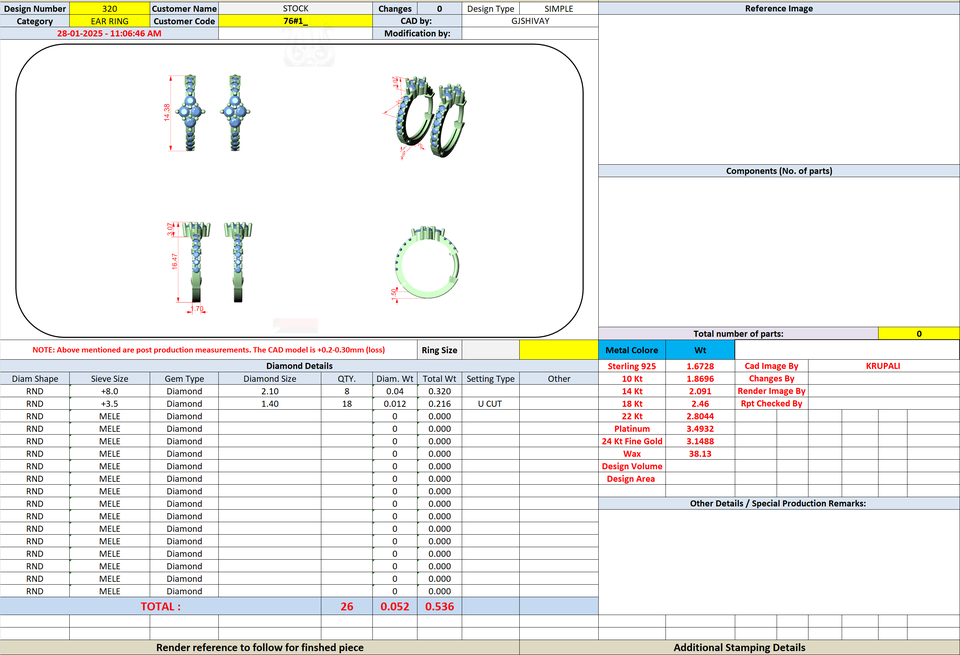Select 10 Kt weight 1.8696

tap(700, 379)
